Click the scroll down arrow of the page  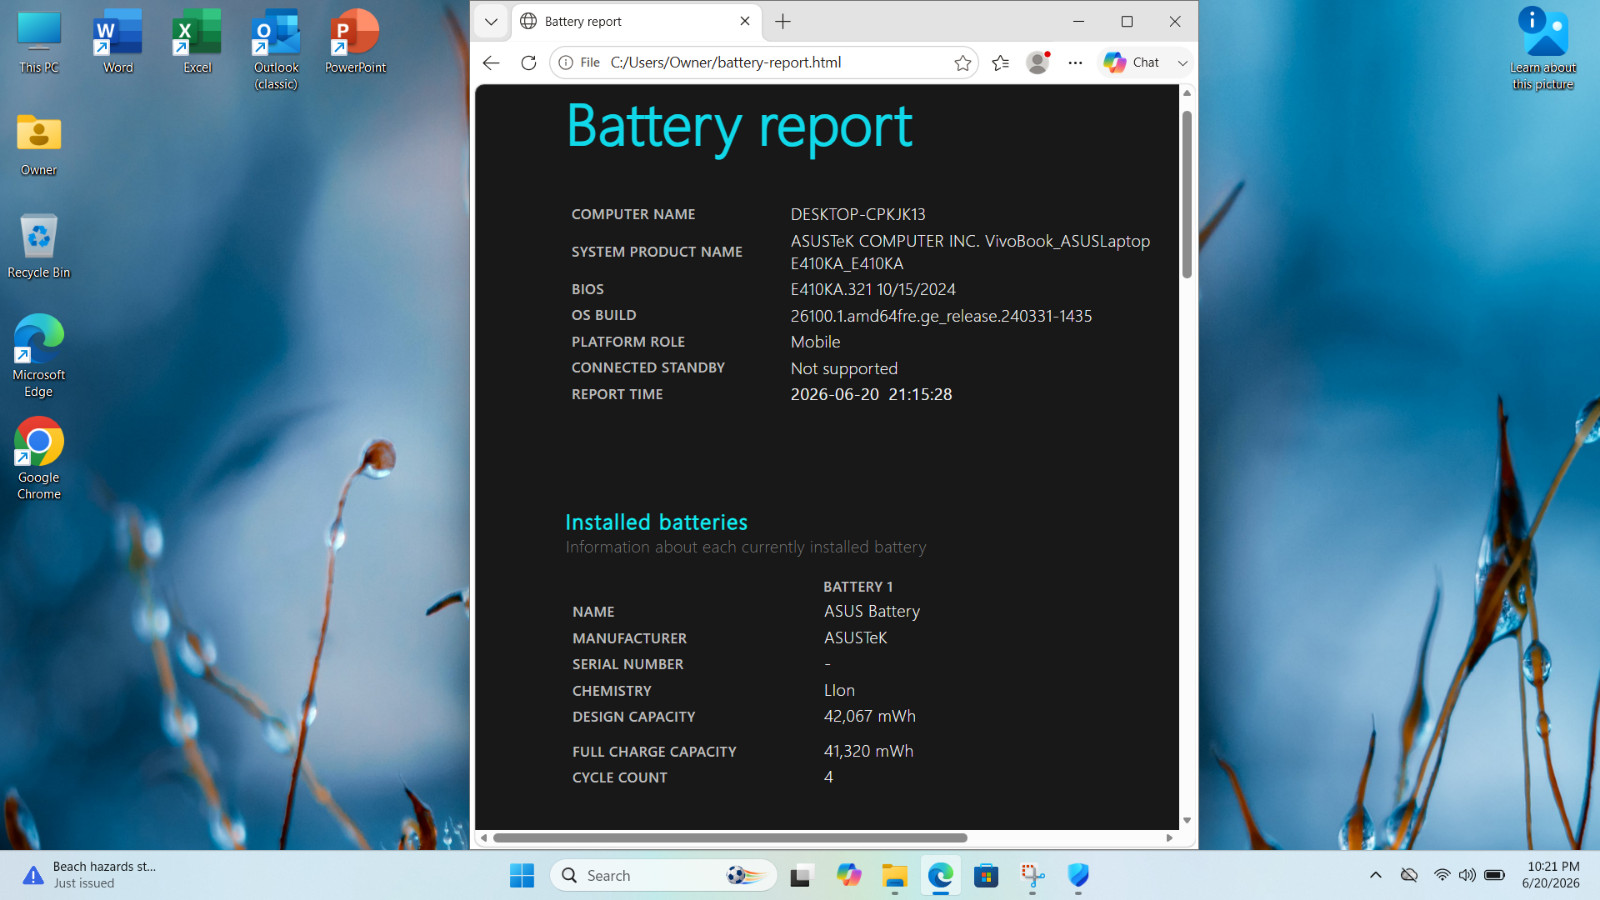coord(1187,820)
